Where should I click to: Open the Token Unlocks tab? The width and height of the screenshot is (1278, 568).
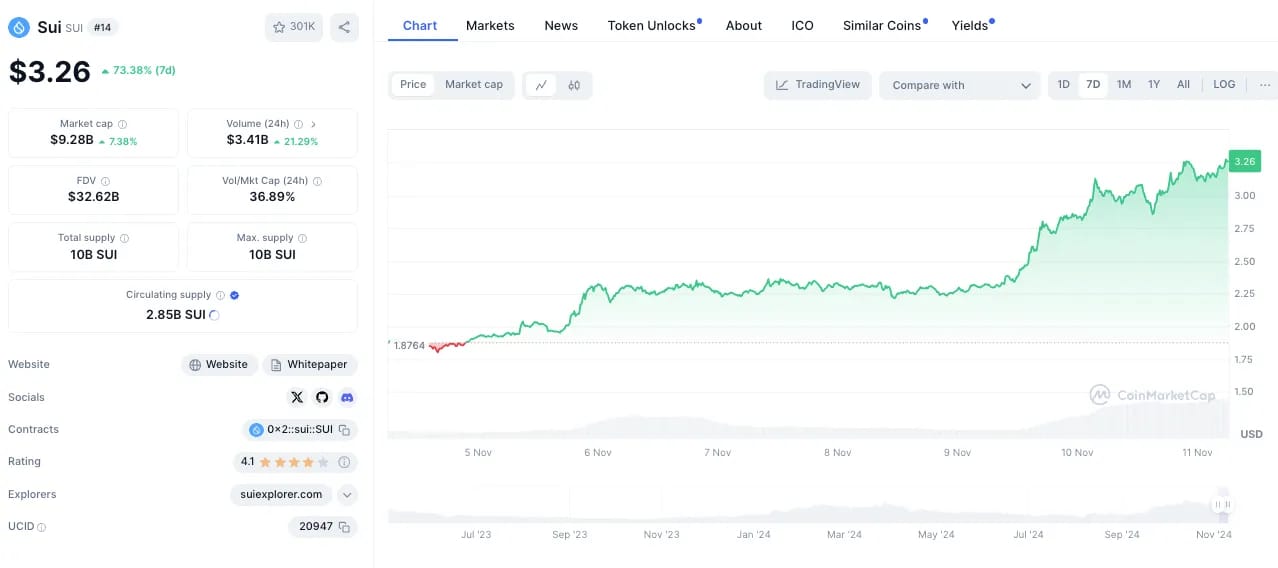[x=652, y=26]
